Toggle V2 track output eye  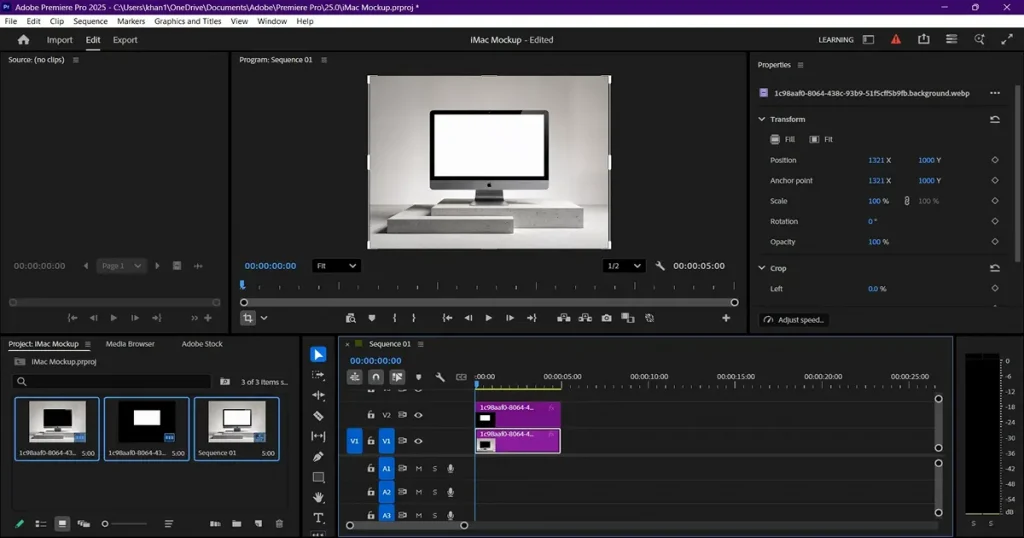[418, 415]
